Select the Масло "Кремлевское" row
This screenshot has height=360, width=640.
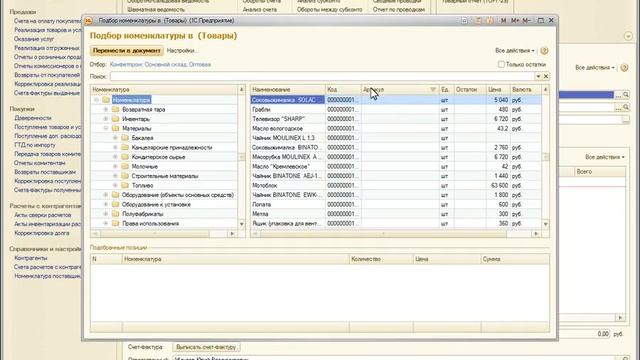396,167
